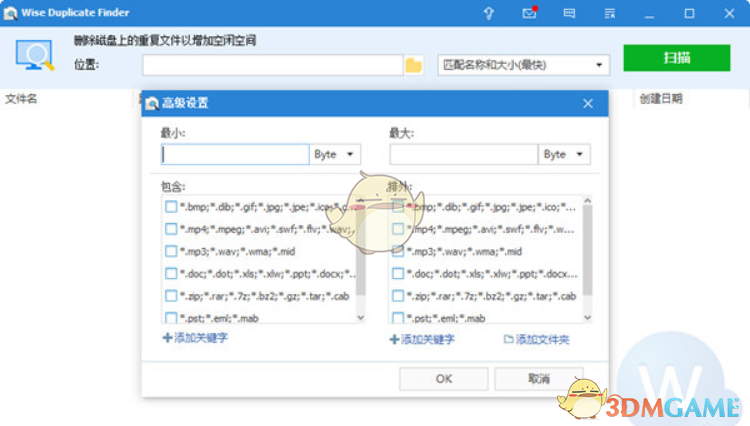Open the settings menu icon in title bar
This screenshot has width=750, height=426.
click(x=608, y=13)
